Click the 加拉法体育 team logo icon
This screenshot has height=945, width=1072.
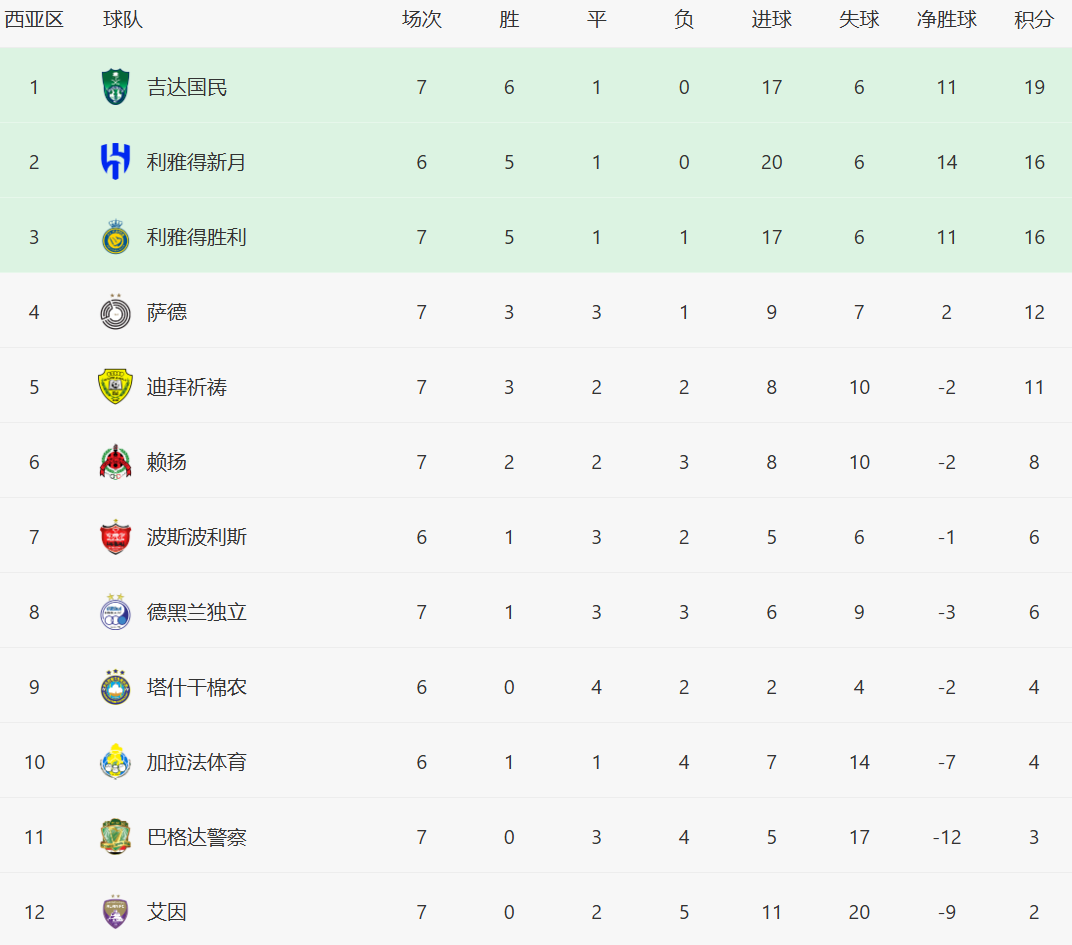click(x=116, y=762)
